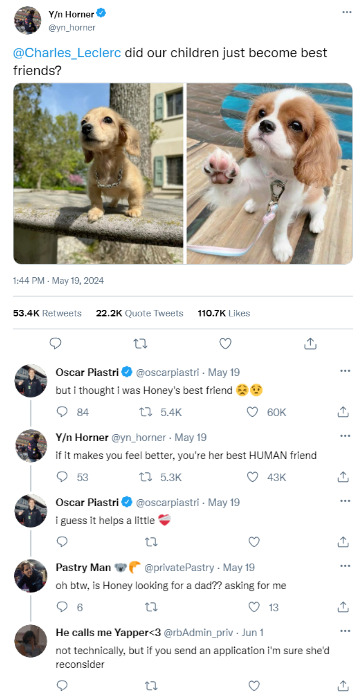Open Oscar Piastri's profile avatar in first reply

[31, 380]
